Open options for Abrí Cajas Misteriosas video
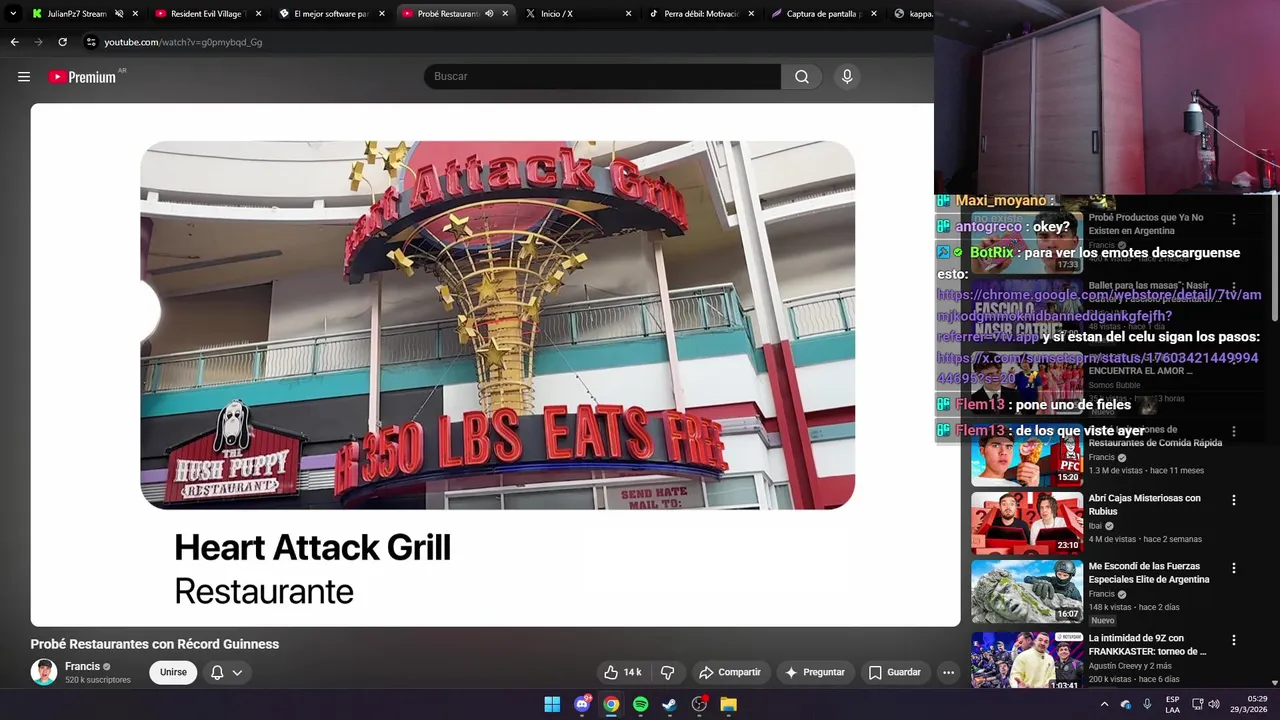The height and width of the screenshot is (720, 1280). pos(1233,500)
